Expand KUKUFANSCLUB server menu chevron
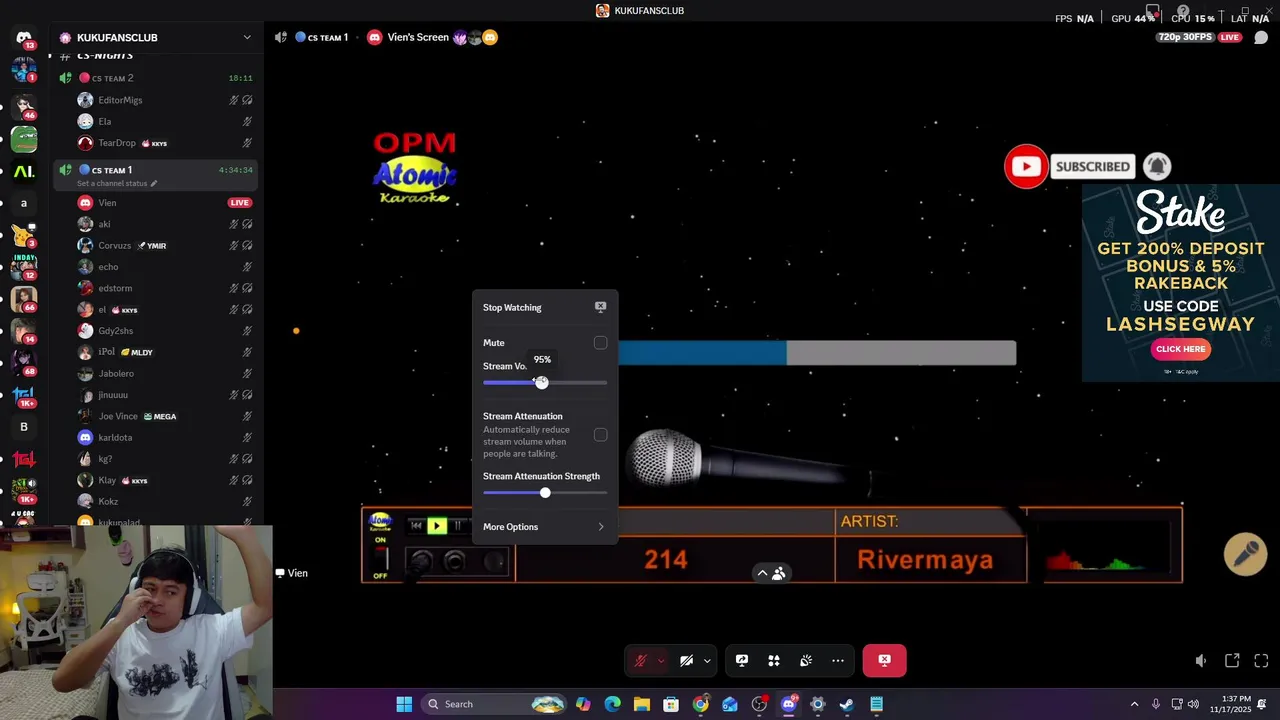 [x=247, y=38]
